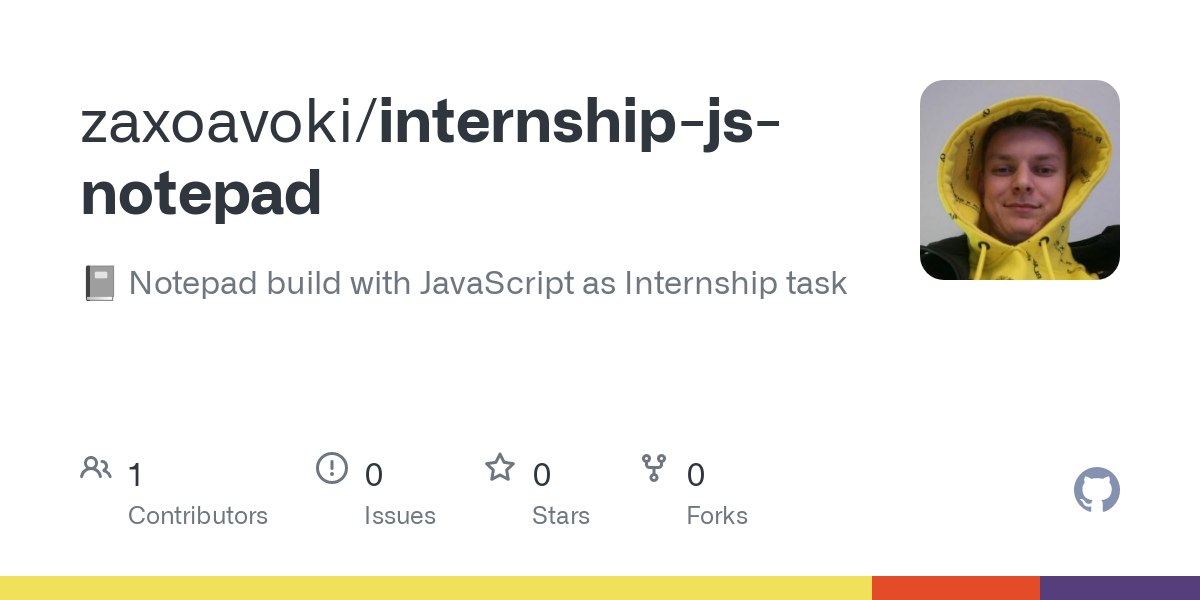Click the stars count 0

541,475
